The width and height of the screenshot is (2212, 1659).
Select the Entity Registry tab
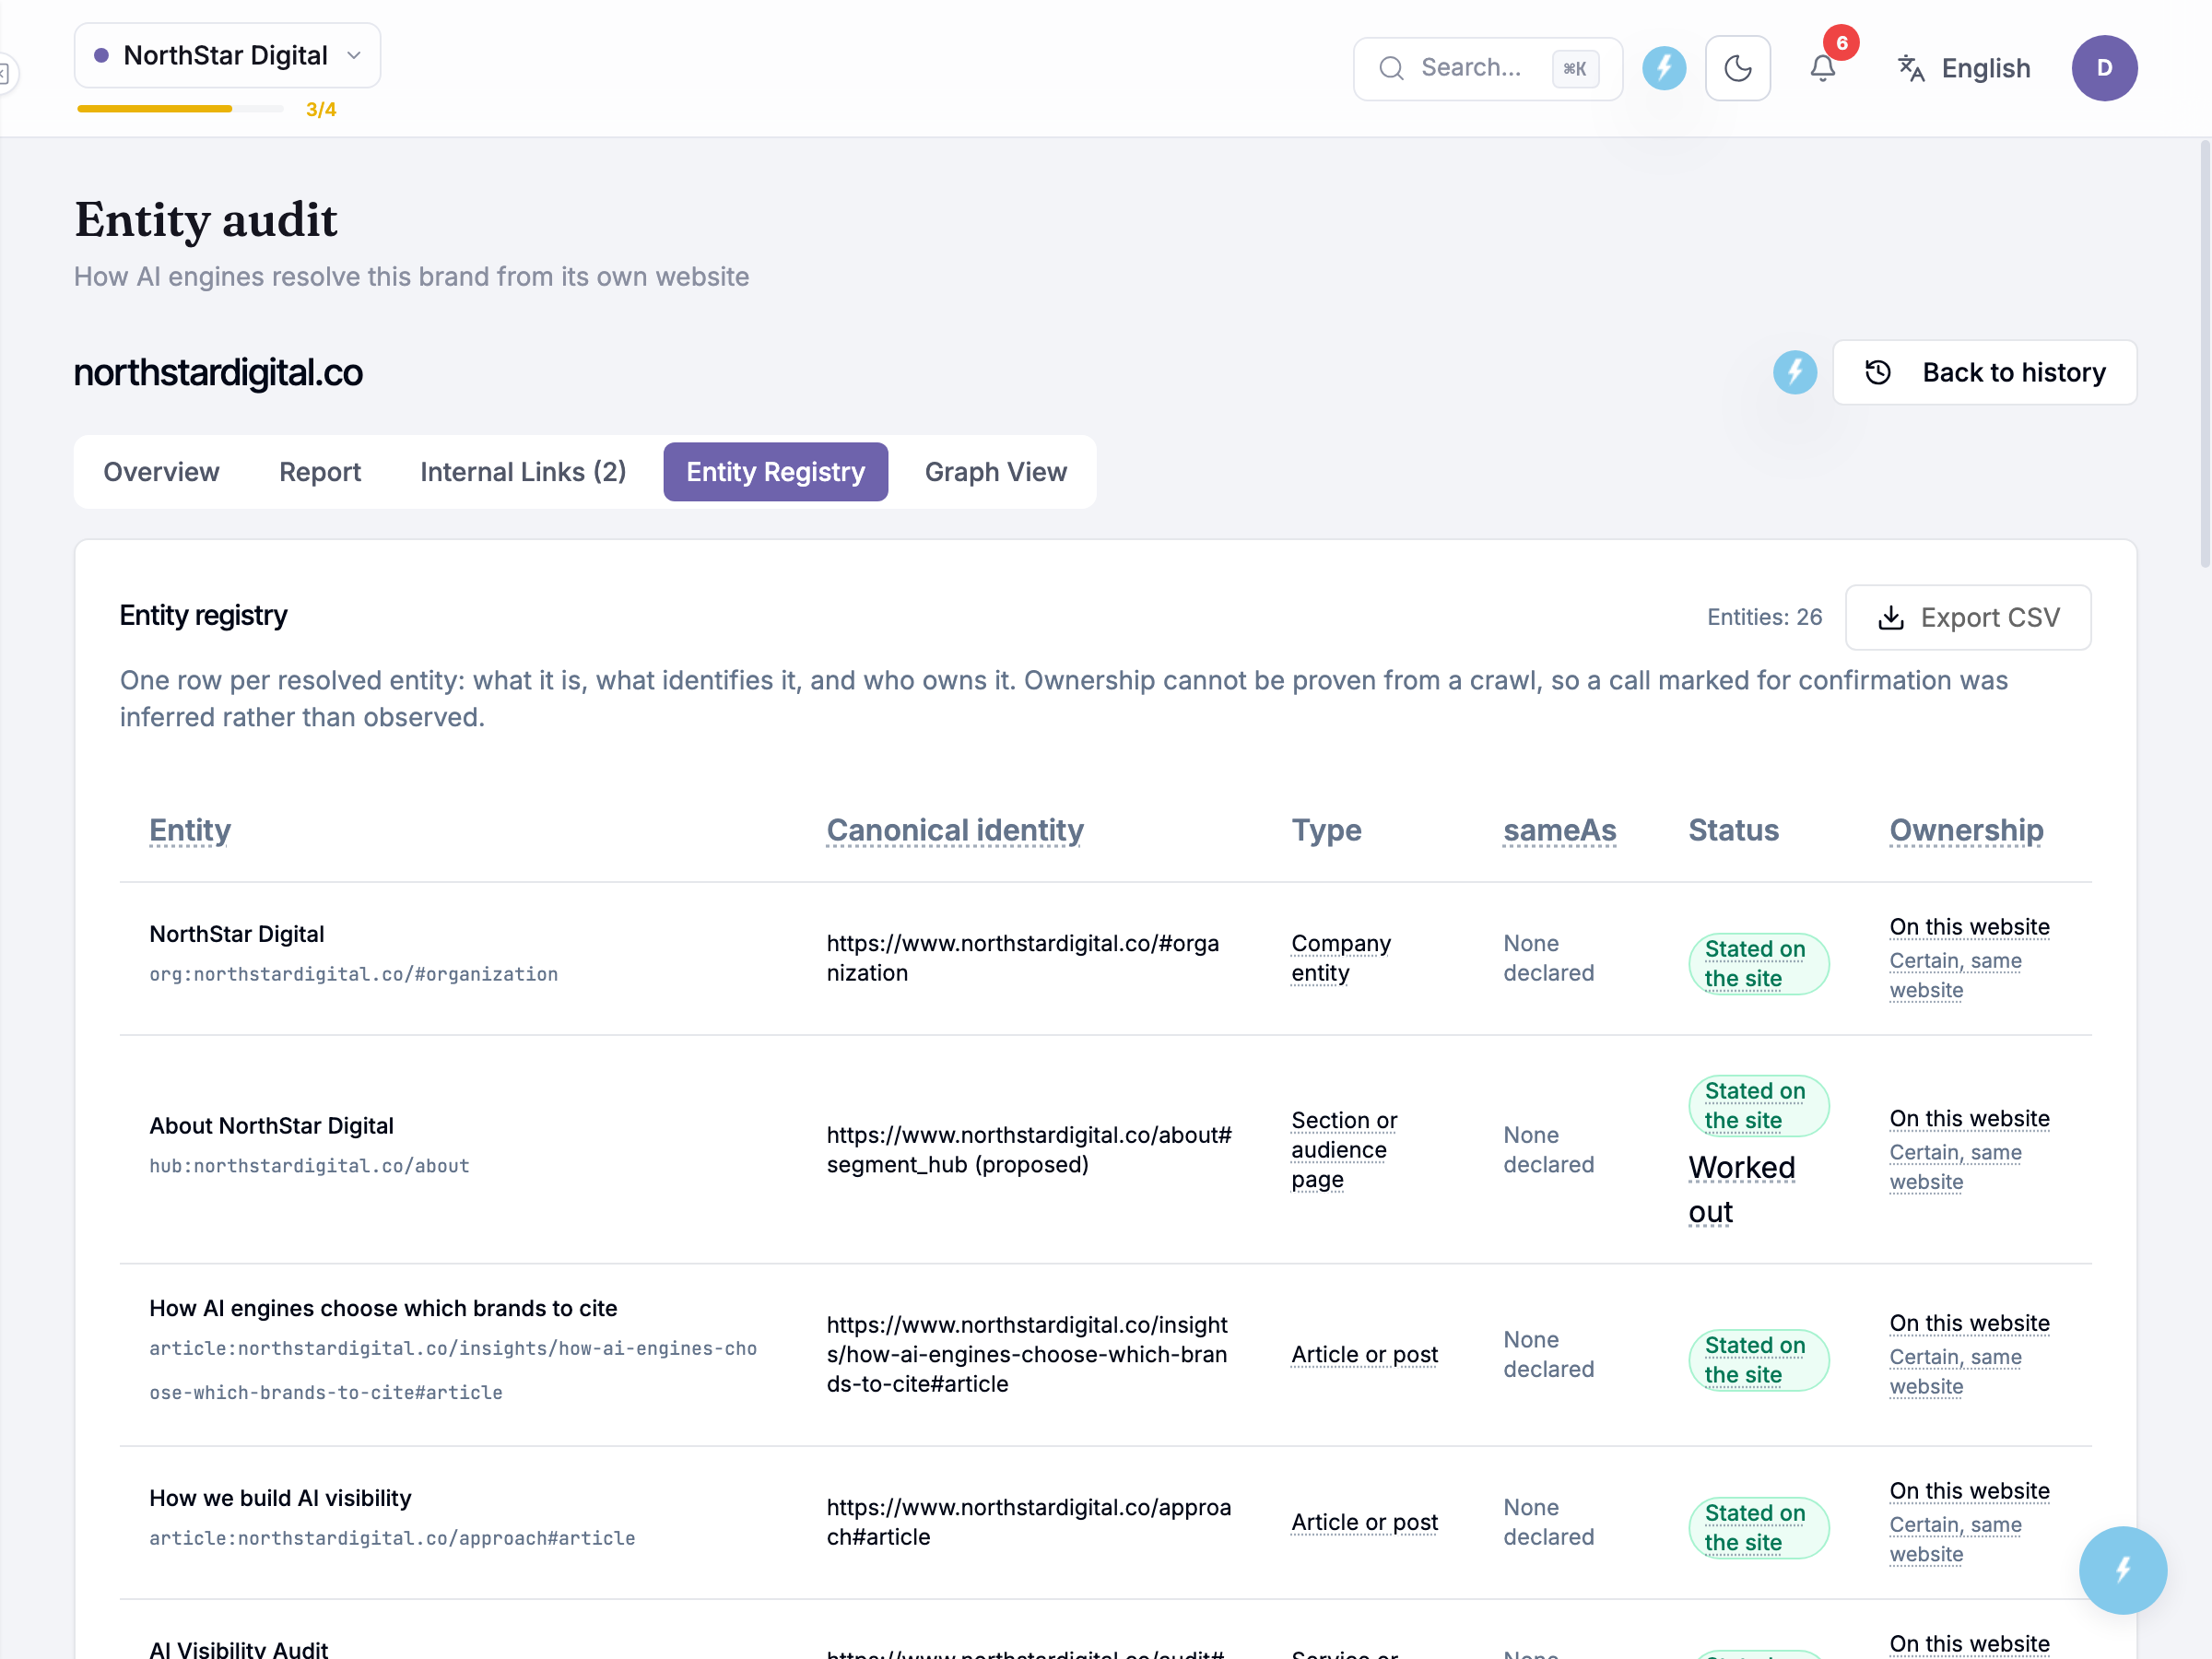tap(775, 471)
